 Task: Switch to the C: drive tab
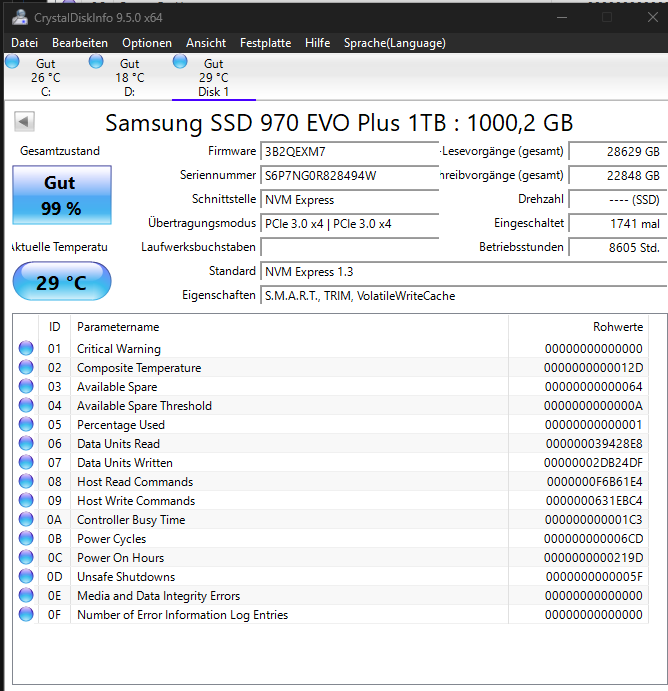coord(46,77)
